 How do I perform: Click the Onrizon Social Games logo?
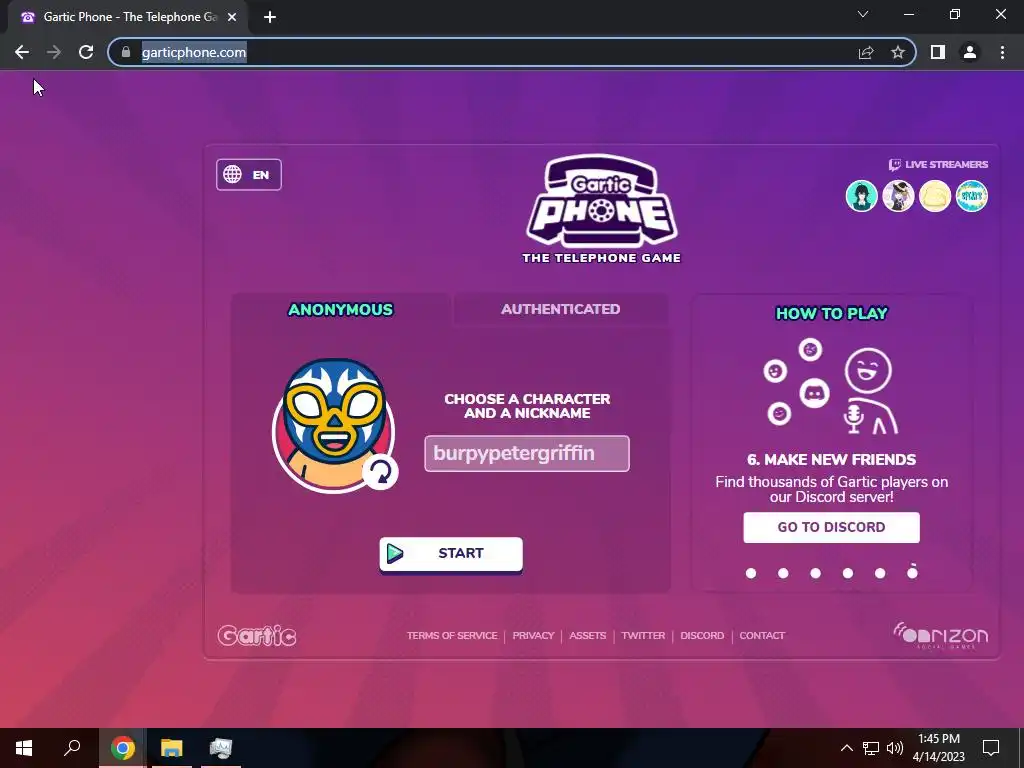click(940, 635)
